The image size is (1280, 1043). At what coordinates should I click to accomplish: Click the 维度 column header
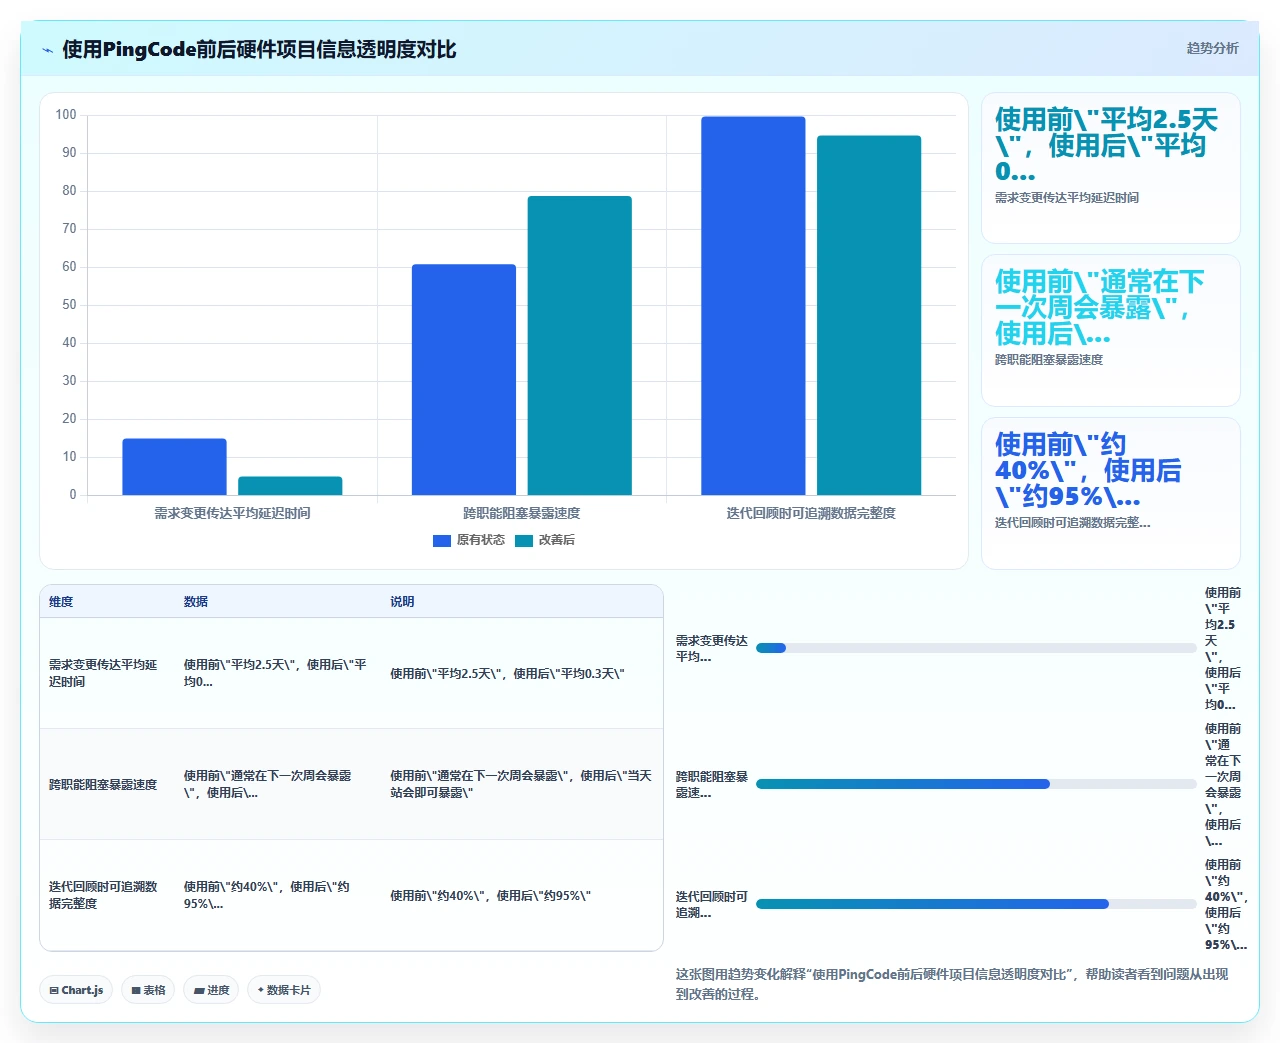(x=61, y=602)
